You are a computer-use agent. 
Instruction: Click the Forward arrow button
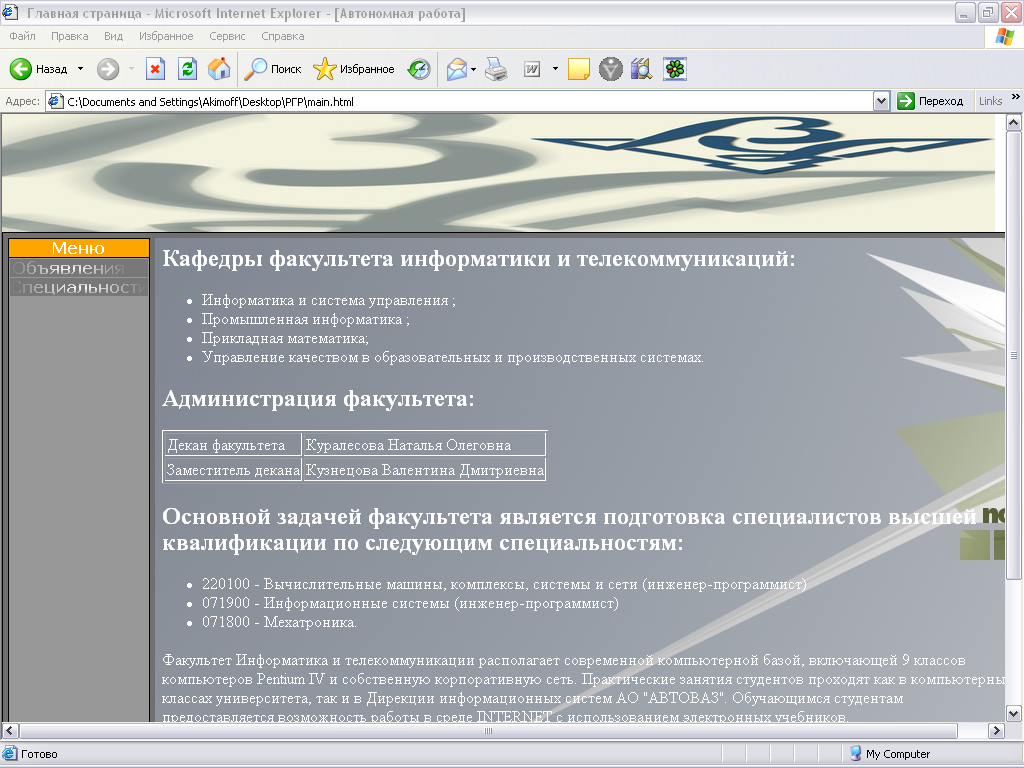[108, 69]
